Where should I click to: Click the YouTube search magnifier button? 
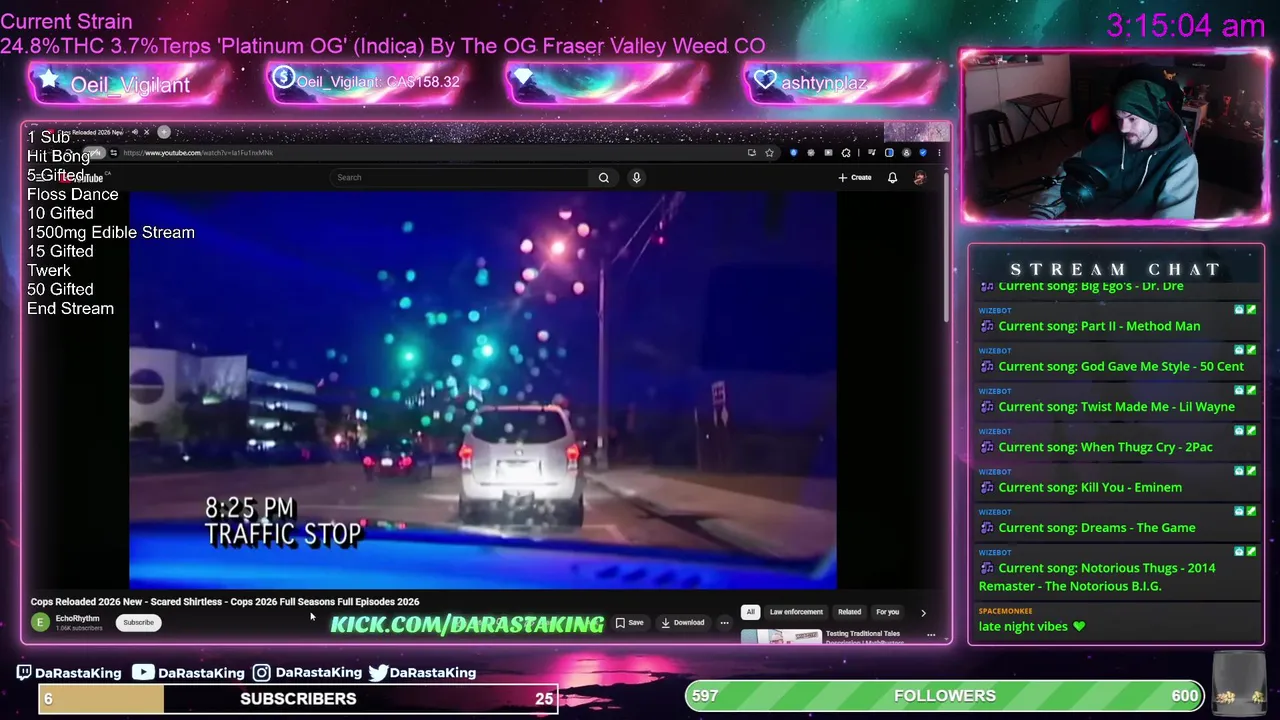coord(604,178)
